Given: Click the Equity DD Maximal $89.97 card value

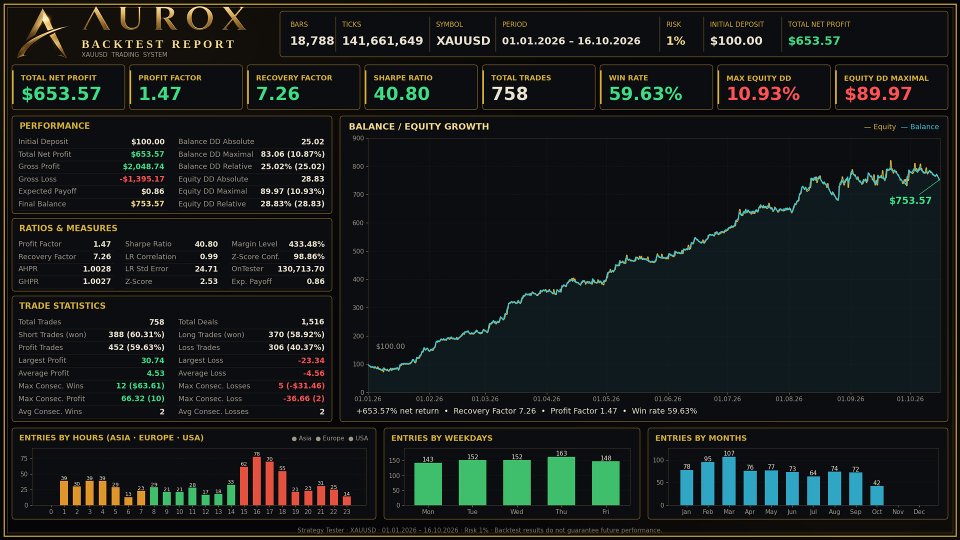Looking at the screenshot, I should pyautogui.click(x=878, y=94).
